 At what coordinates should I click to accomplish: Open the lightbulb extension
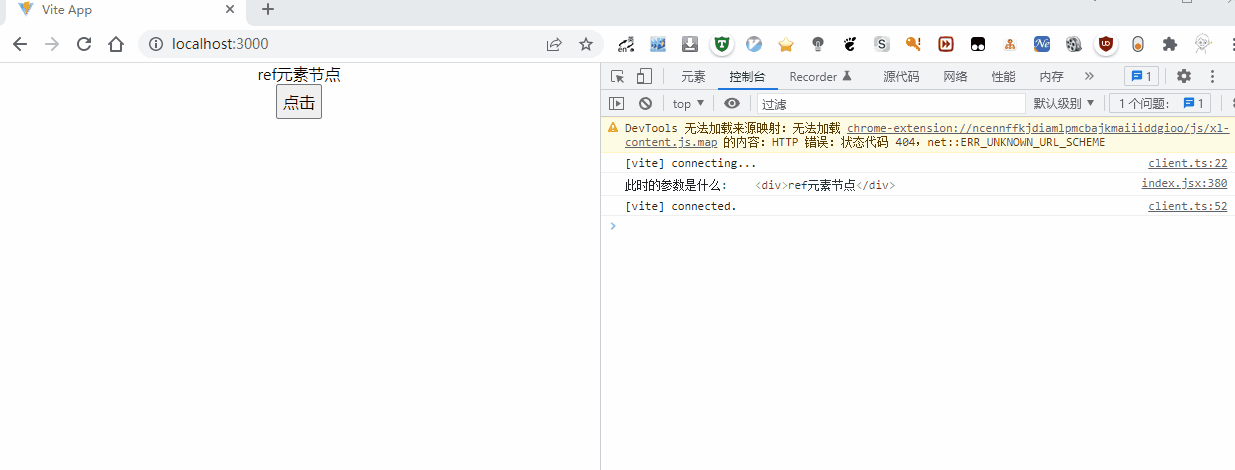point(818,44)
